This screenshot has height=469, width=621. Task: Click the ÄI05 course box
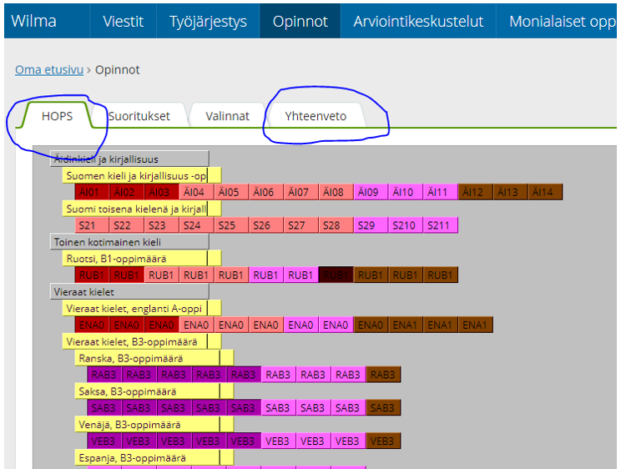click(x=229, y=192)
